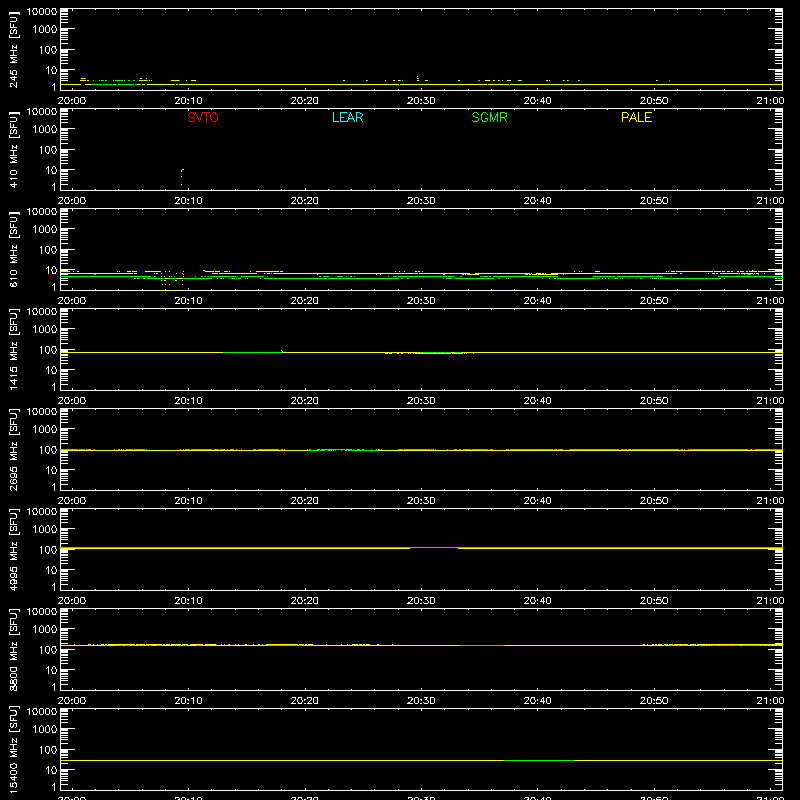Select the 4995 MHz [SFU] axis label

14,549
